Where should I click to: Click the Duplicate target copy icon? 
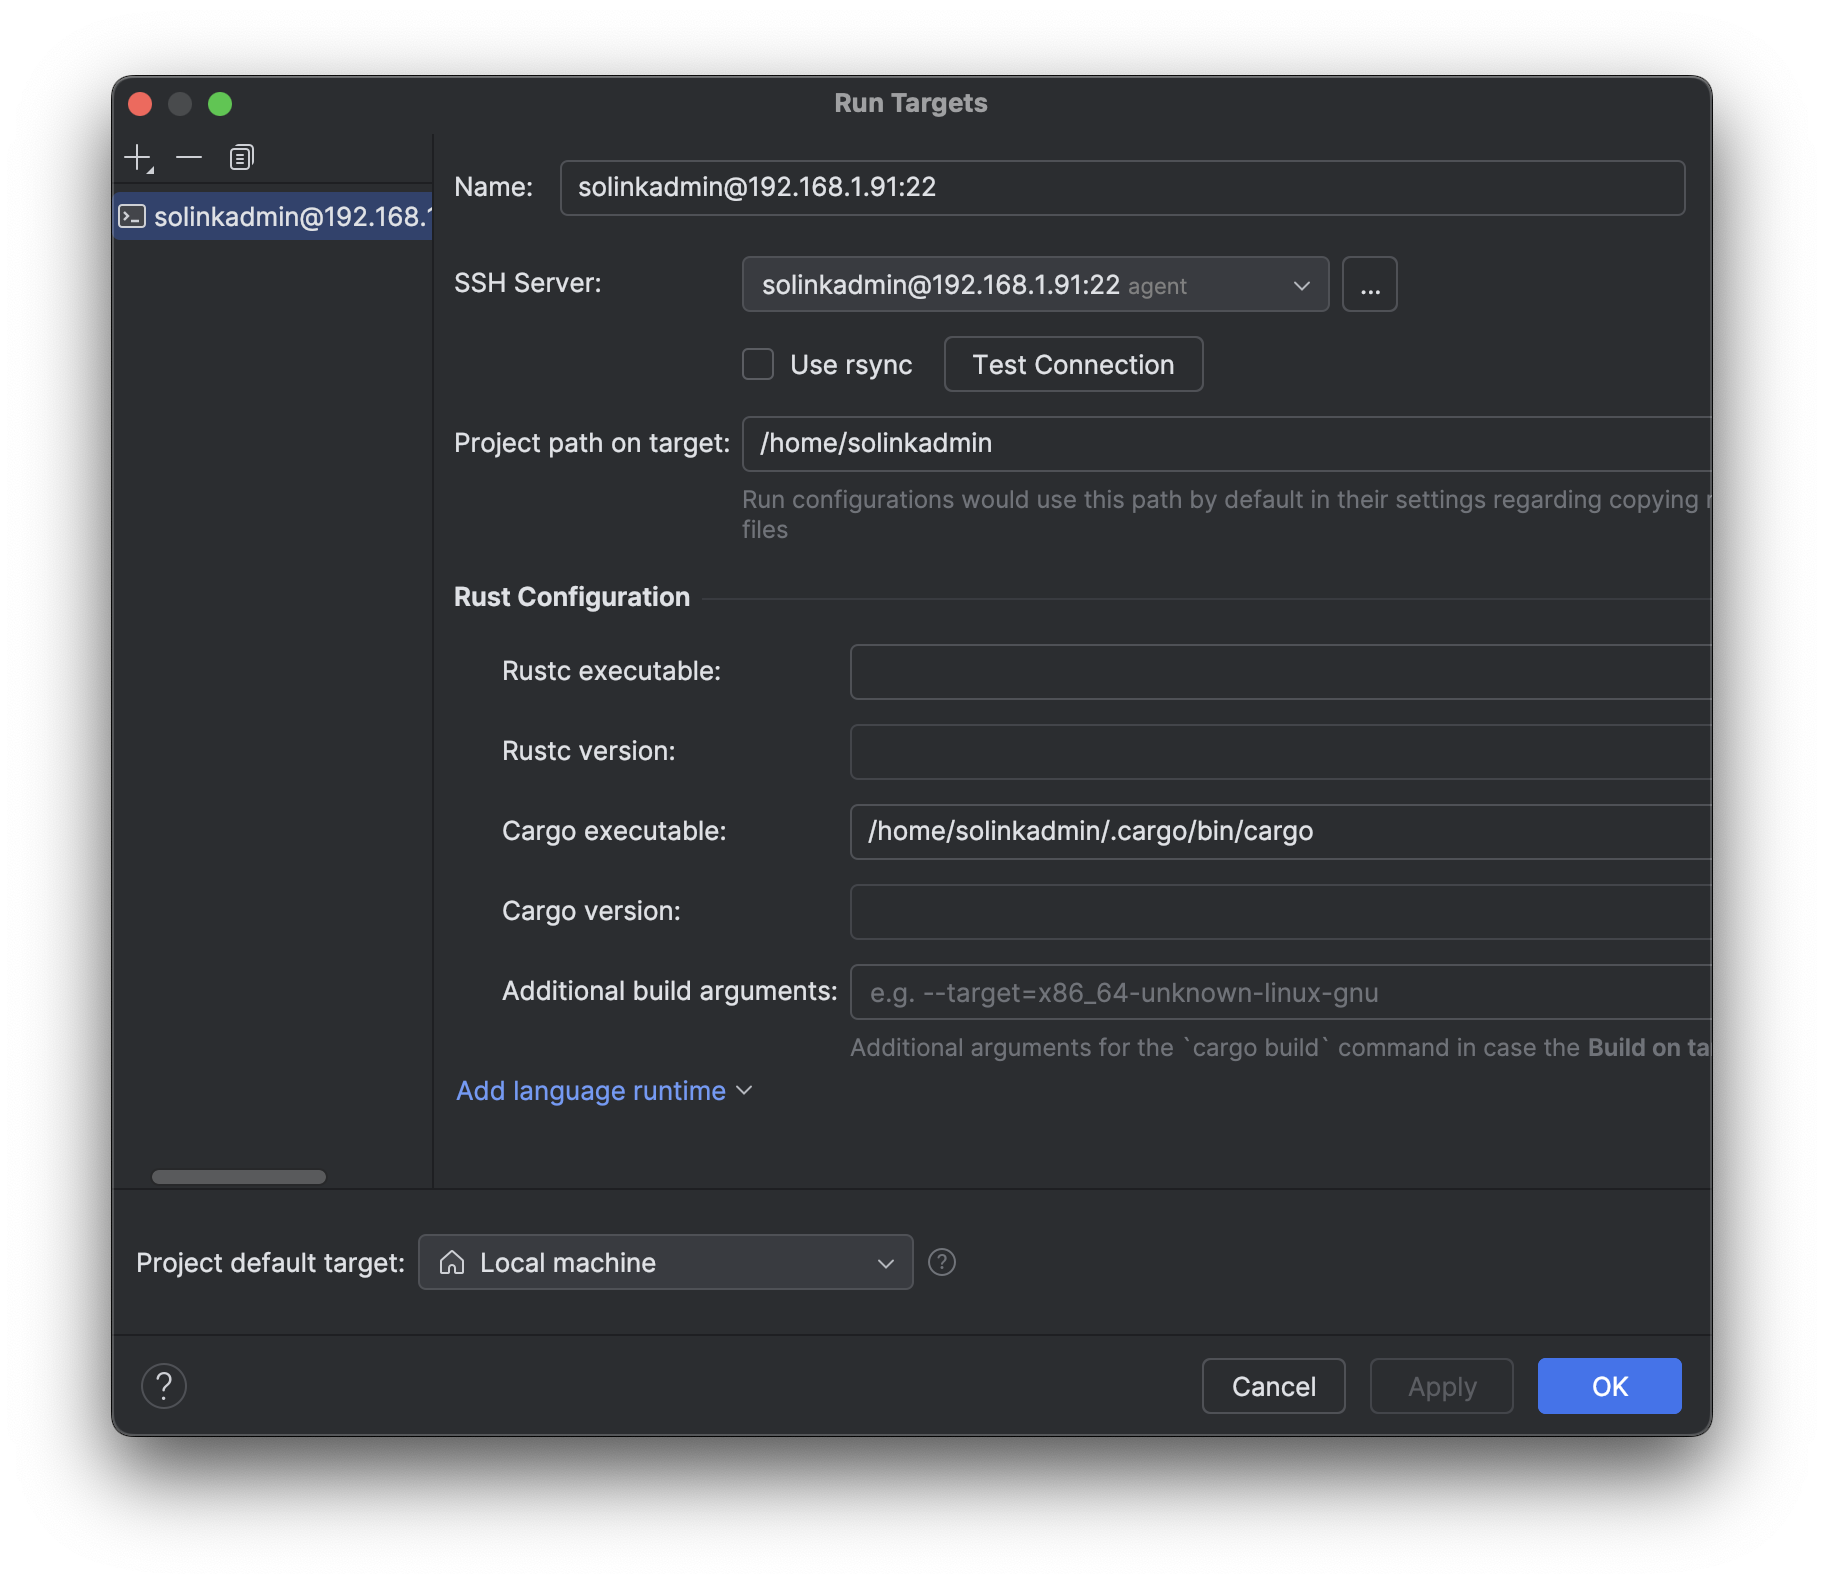point(241,158)
